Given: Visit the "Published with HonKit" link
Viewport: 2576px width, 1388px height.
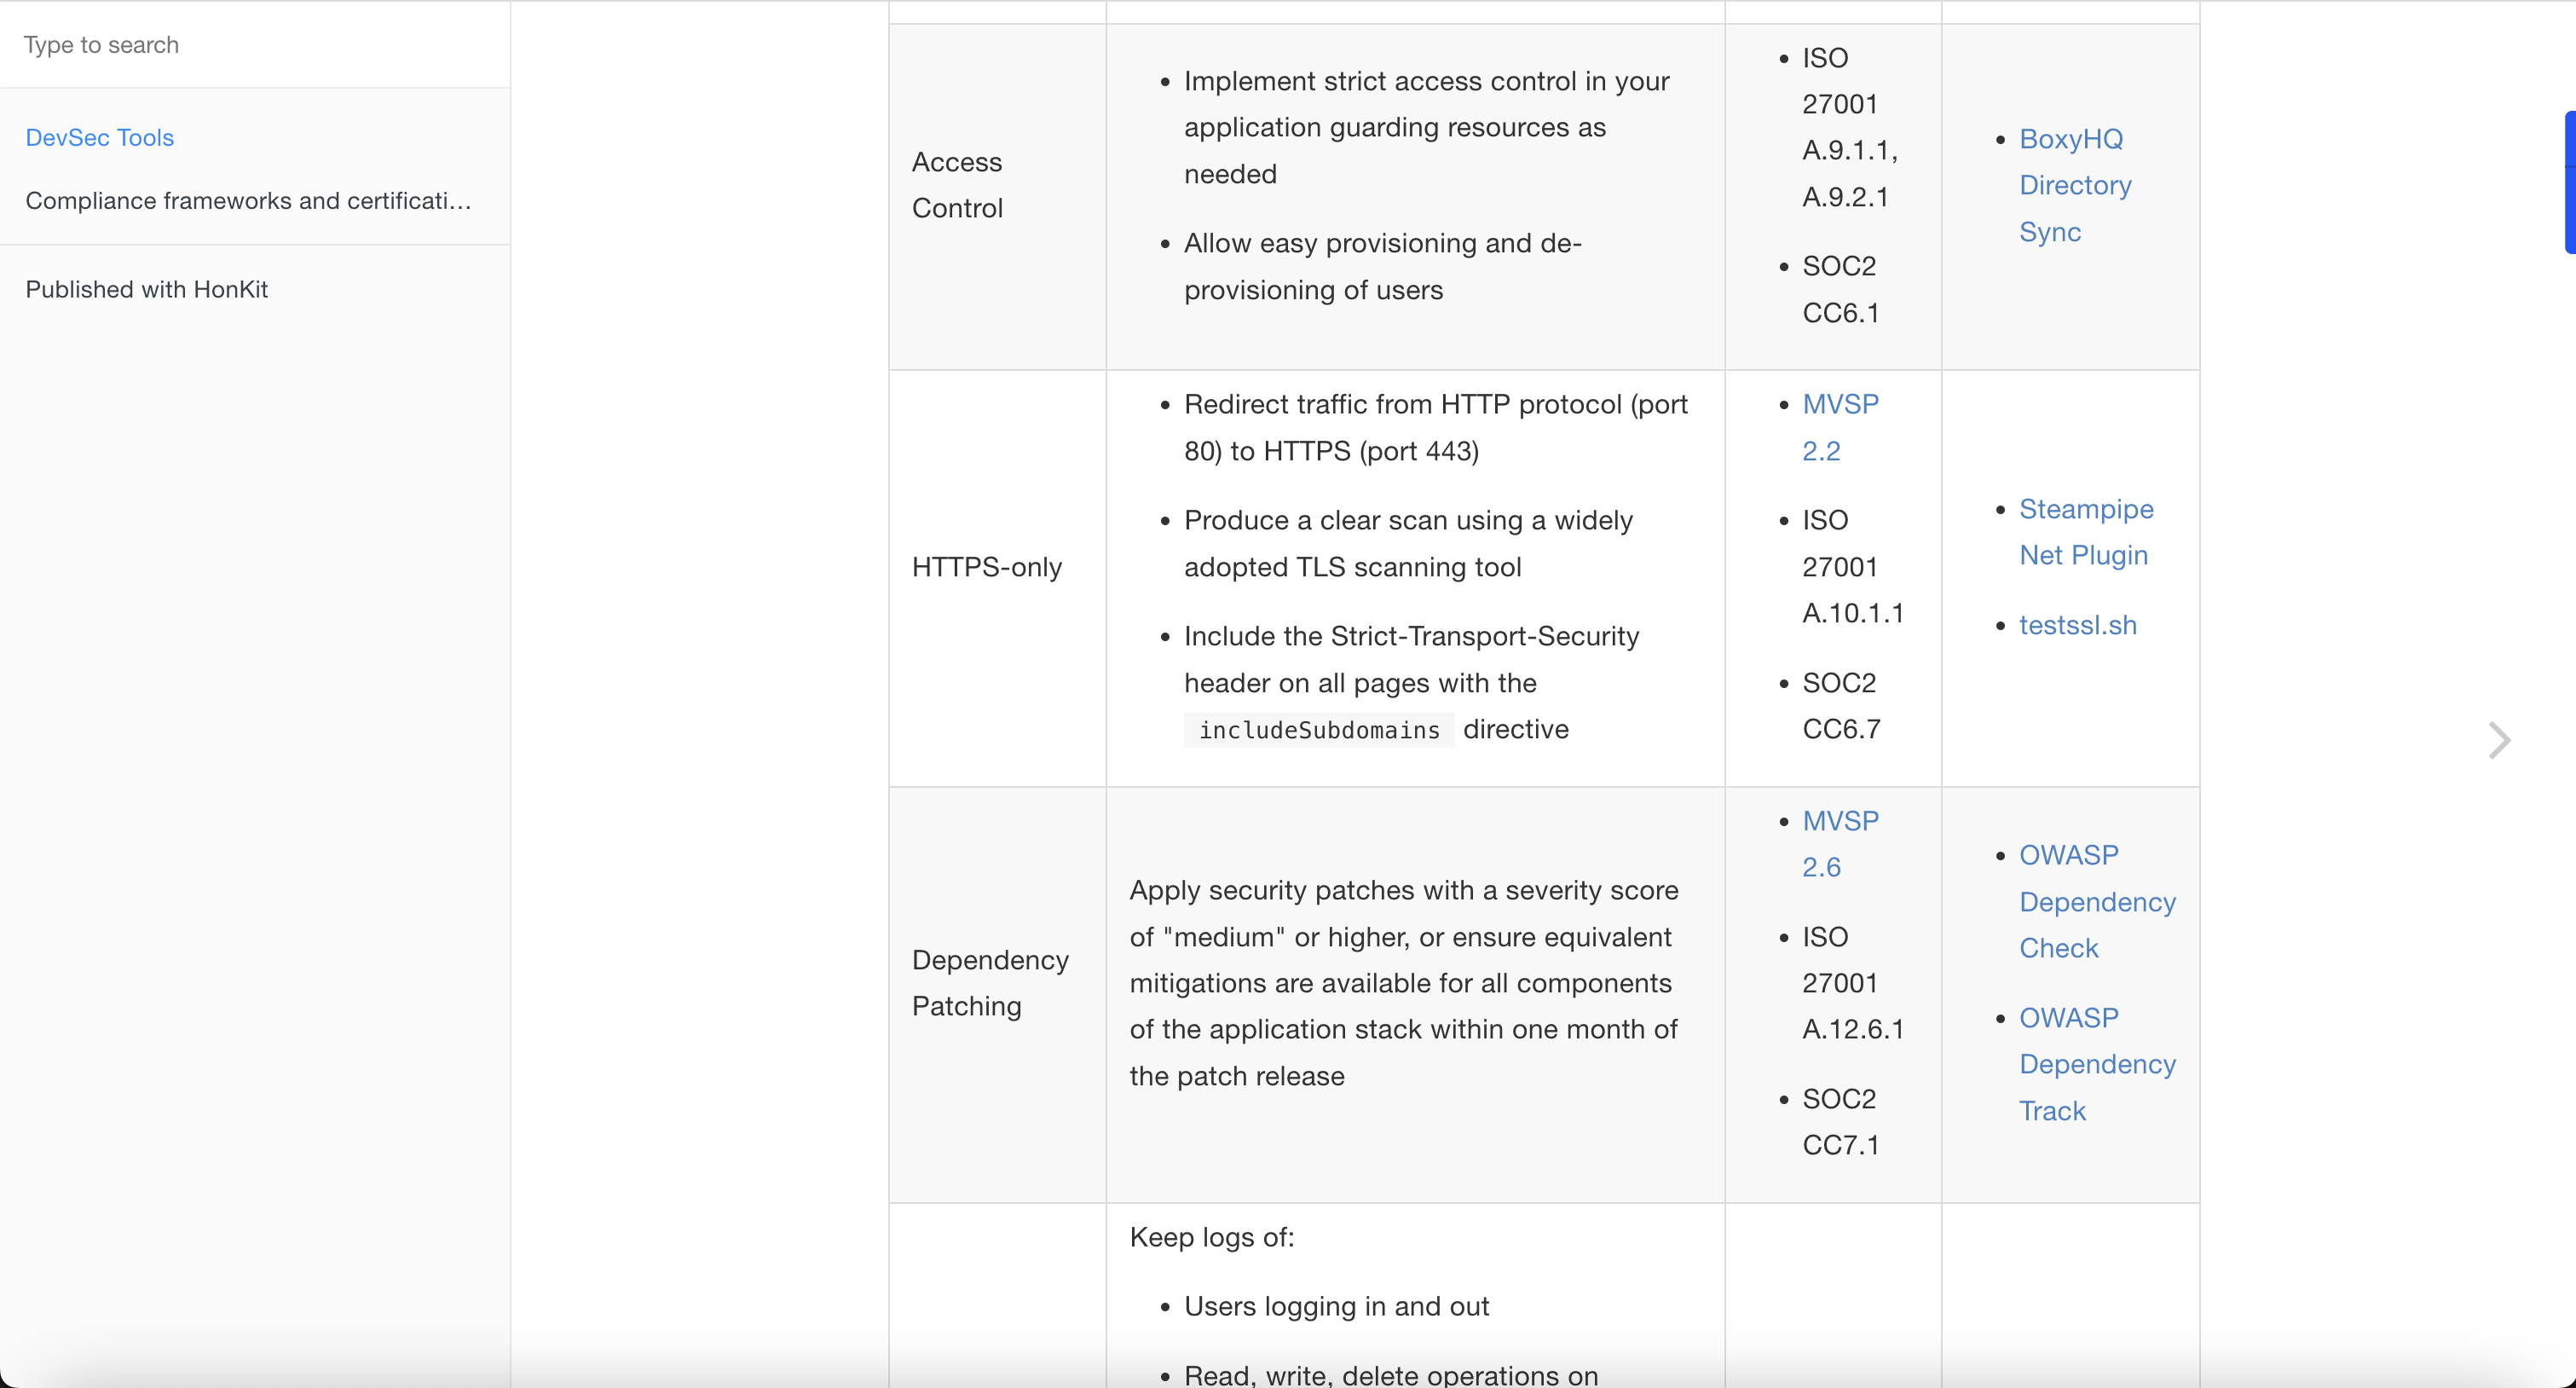Looking at the screenshot, I should (146, 289).
